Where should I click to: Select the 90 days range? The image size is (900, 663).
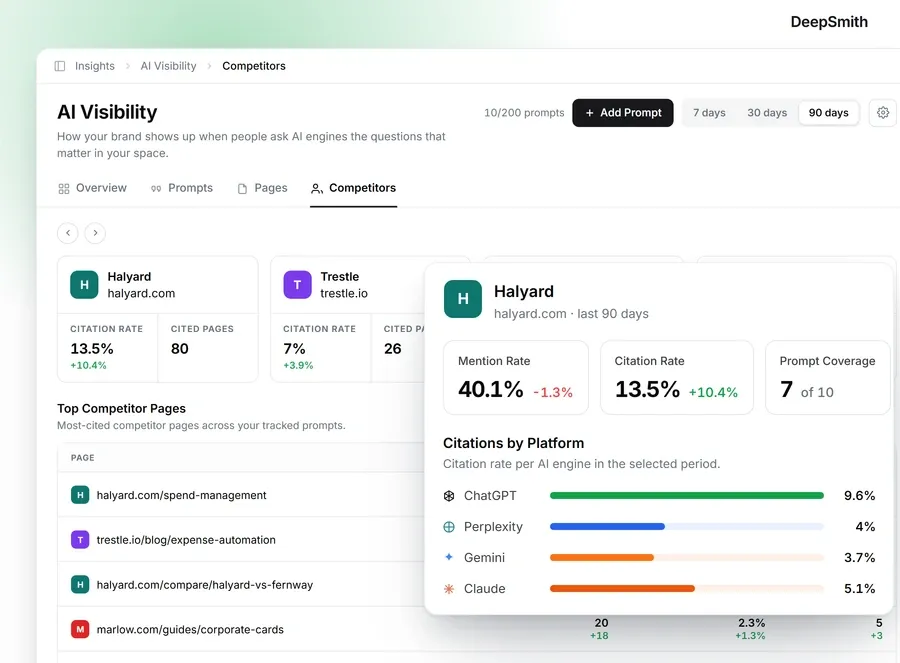coord(828,113)
